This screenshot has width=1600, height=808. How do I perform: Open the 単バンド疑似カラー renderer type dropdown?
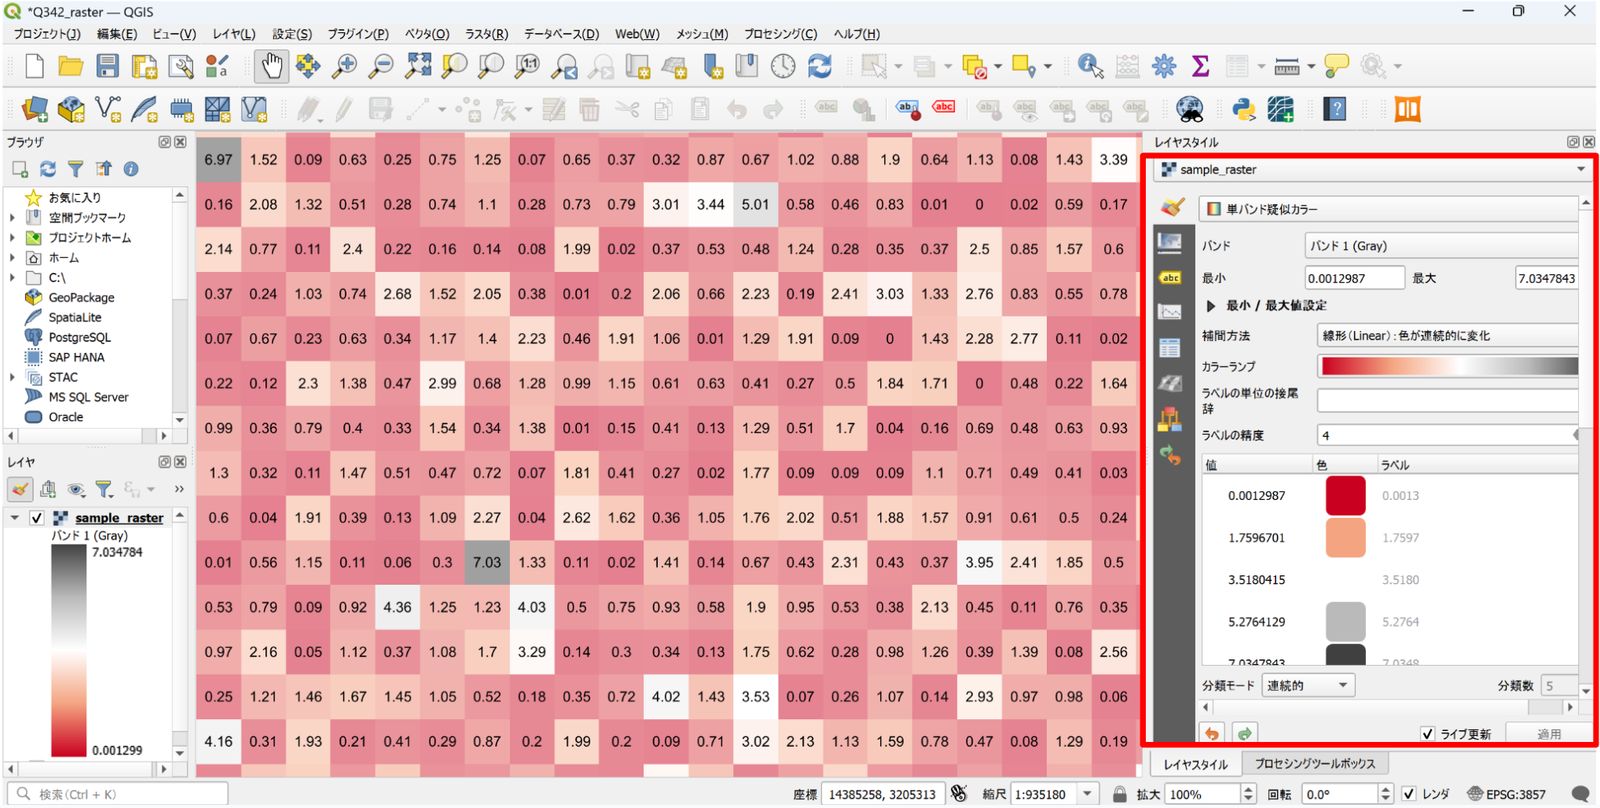[x=1390, y=209]
